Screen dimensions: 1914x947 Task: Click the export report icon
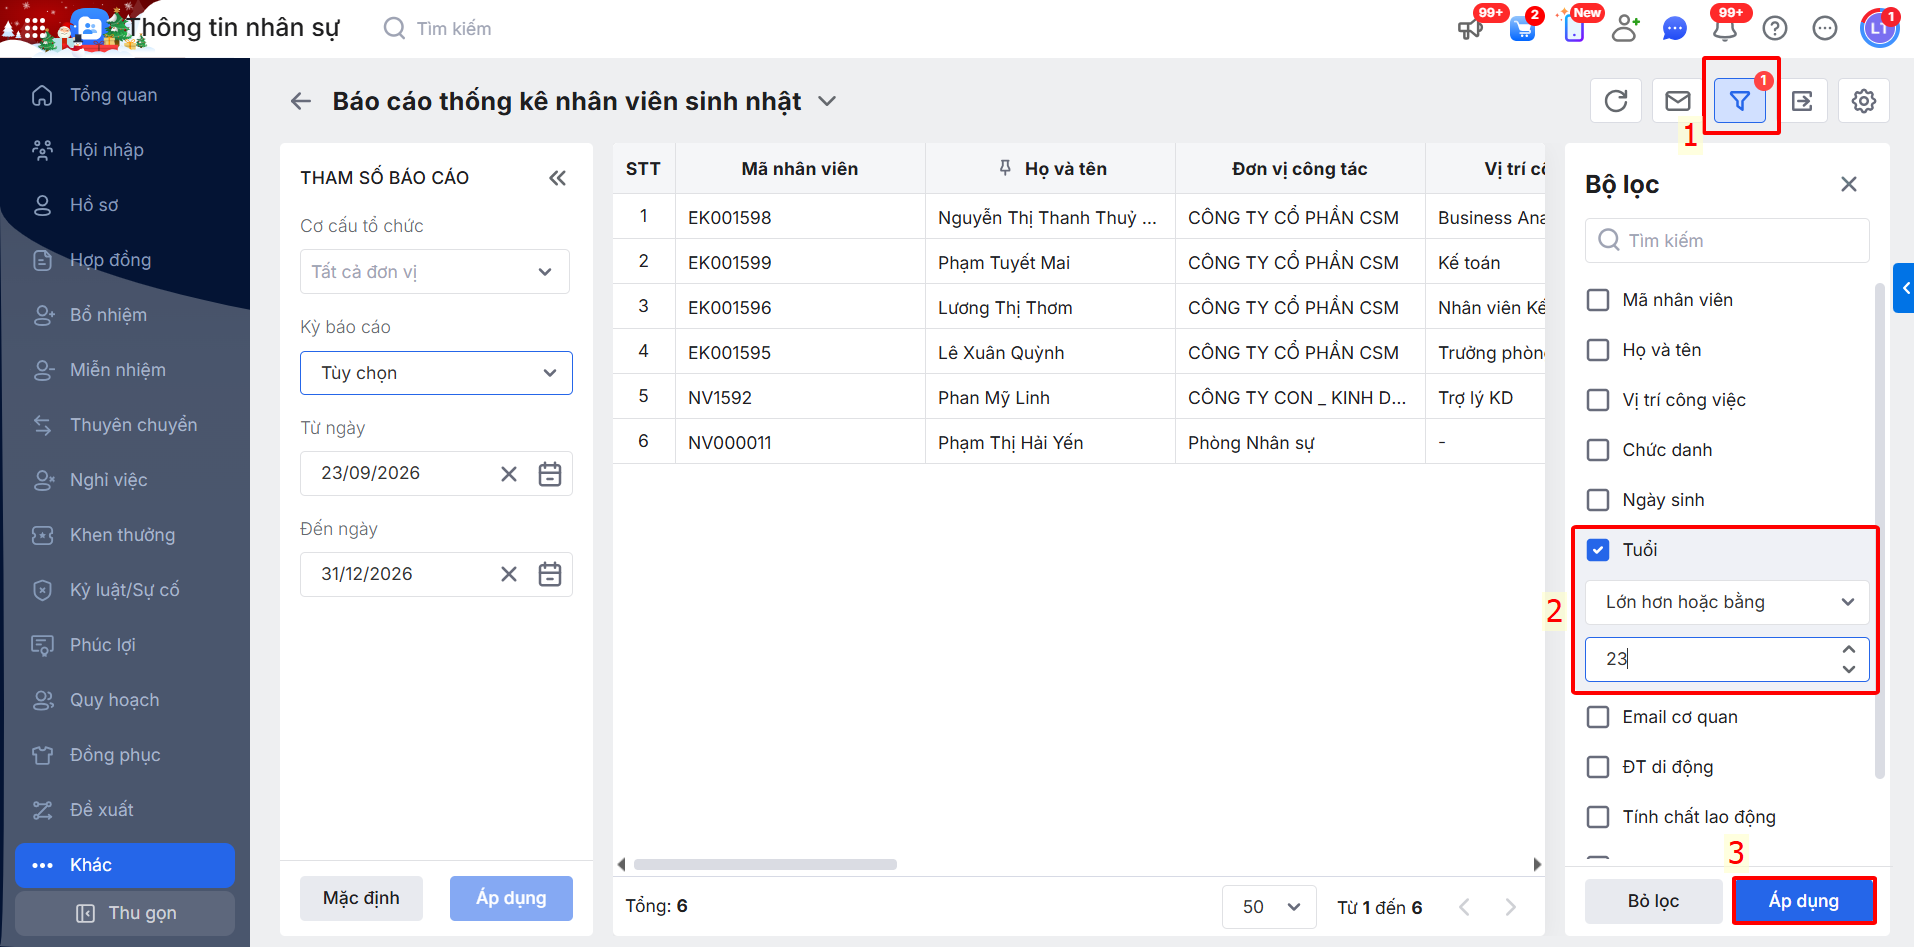coord(1802,101)
